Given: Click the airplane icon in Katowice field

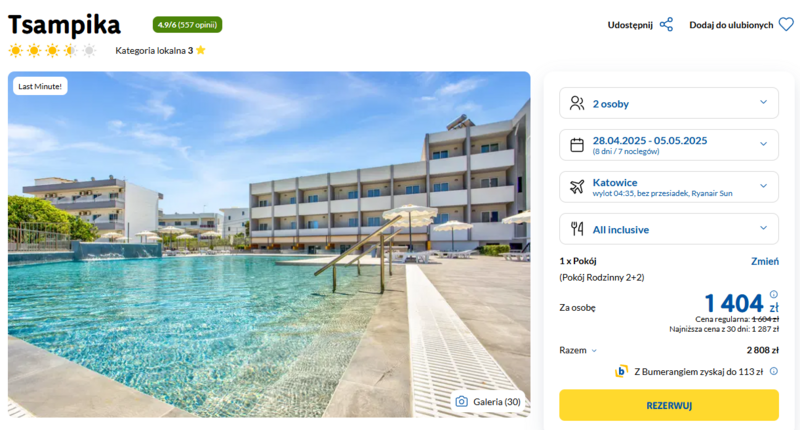Looking at the screenshot, I should 577,187.
